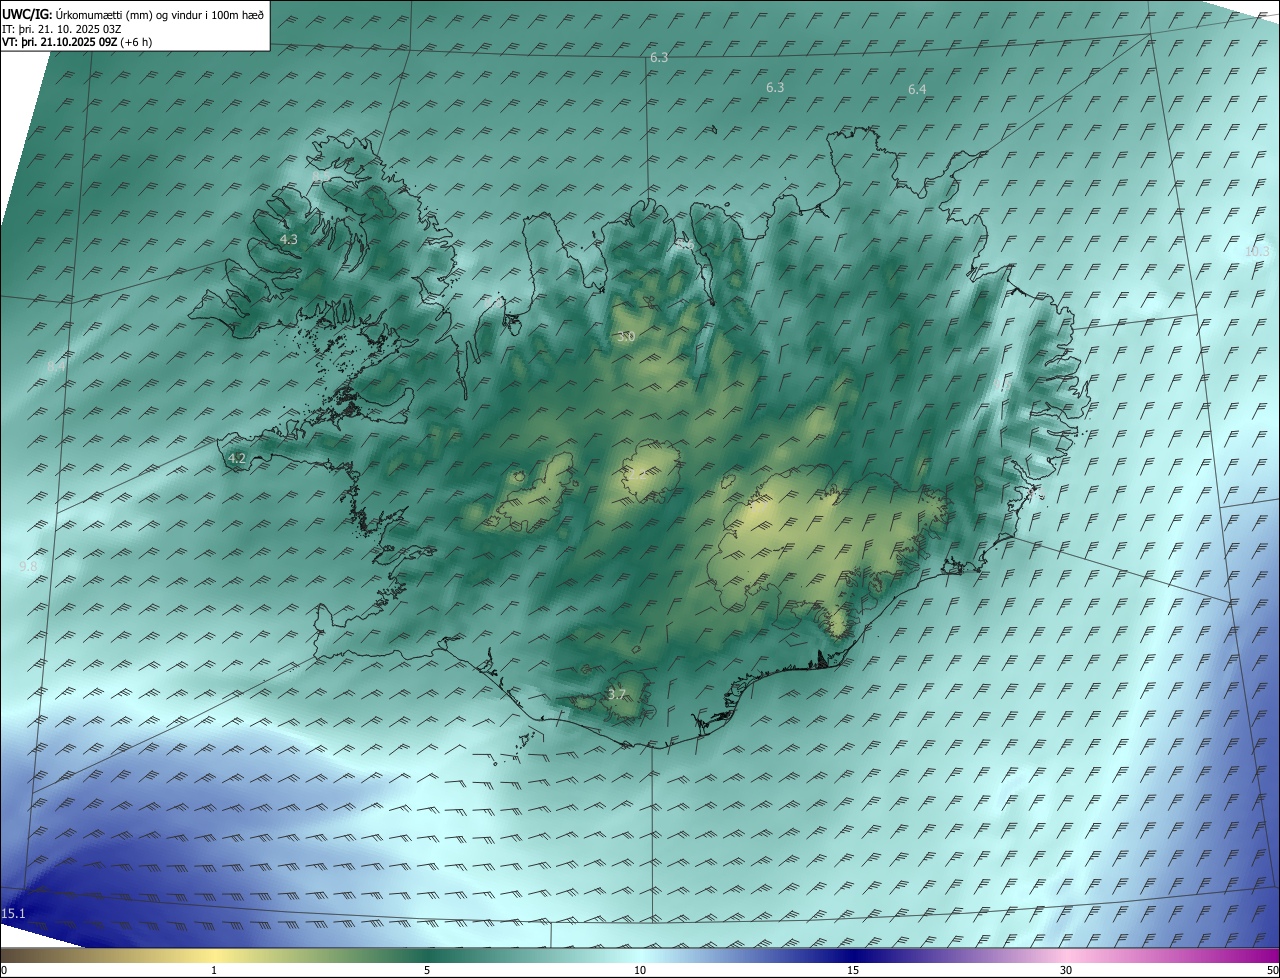Click the color scale label 15
The image size is (1280, 978).
[x=853, y=970]
